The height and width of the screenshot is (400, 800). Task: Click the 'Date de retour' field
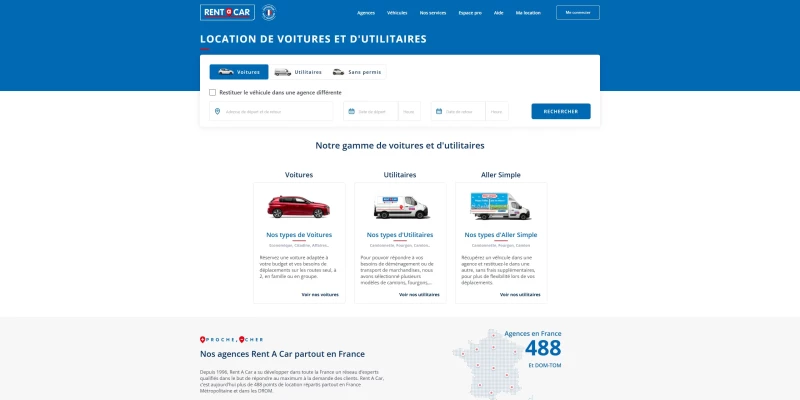pyautogui.click(x=458, y=111)
